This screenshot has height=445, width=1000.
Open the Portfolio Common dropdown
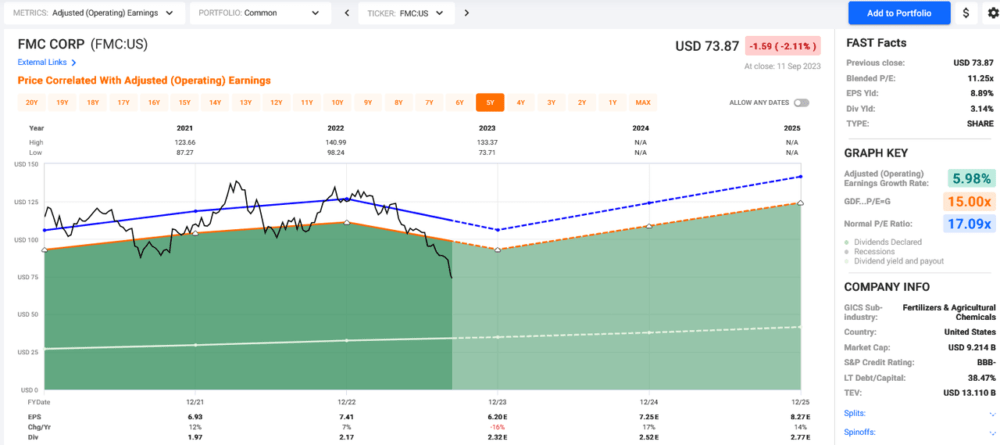click(x=260, y=13)
